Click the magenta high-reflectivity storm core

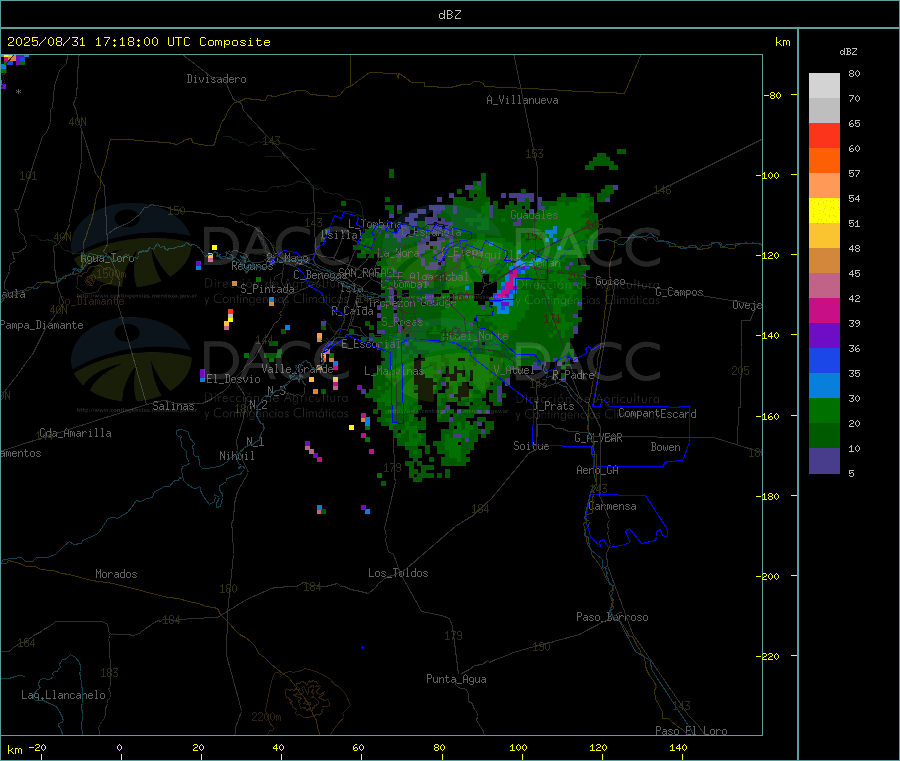tap(507, 285)
